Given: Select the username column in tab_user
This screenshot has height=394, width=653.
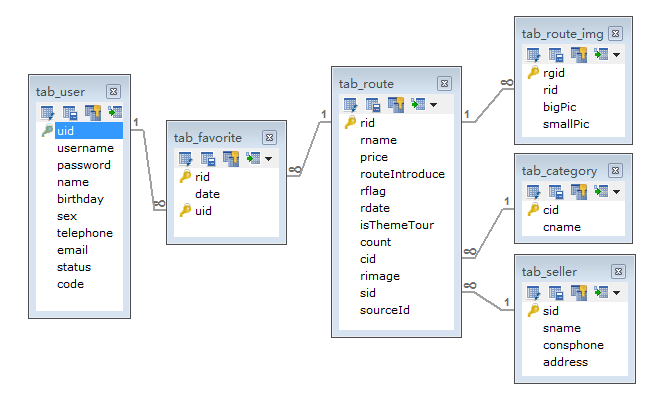Looking at the screenshot, I should [x=85, y=148].
